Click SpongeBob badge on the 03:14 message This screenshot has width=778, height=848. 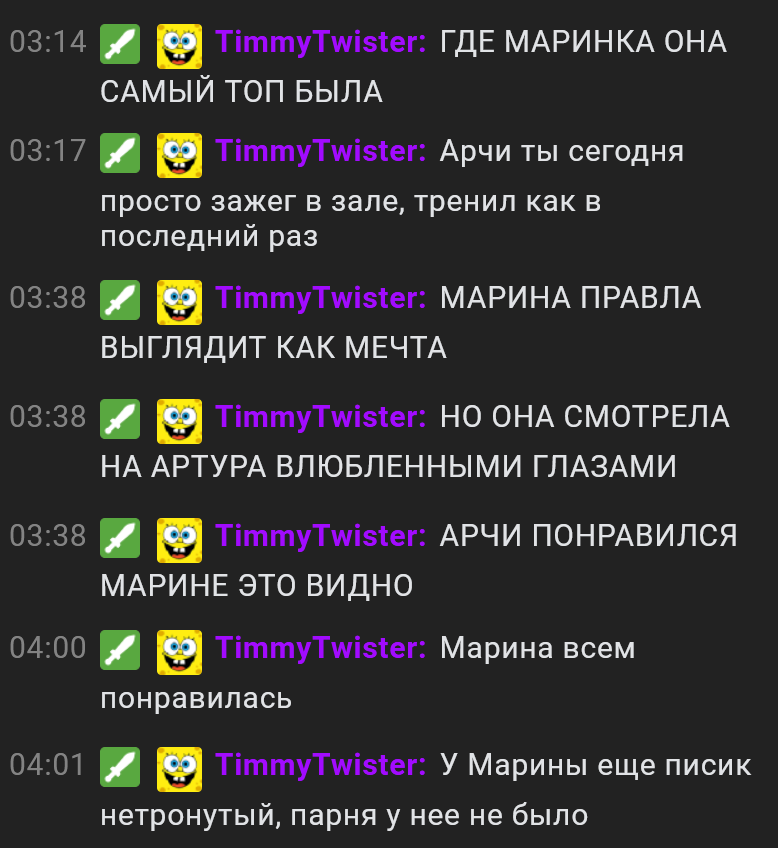179,46
